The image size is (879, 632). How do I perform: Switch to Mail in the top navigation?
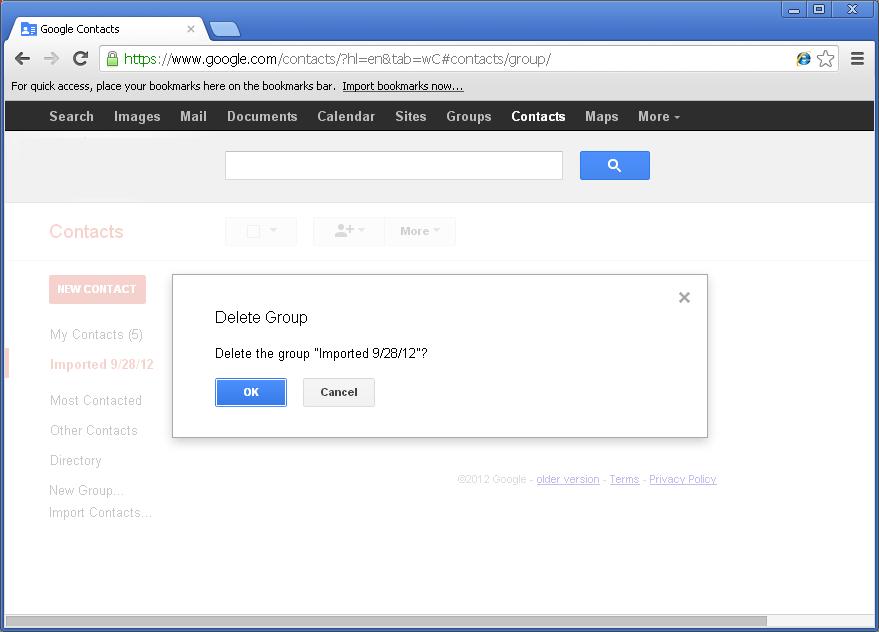click(x=193, y=116)
